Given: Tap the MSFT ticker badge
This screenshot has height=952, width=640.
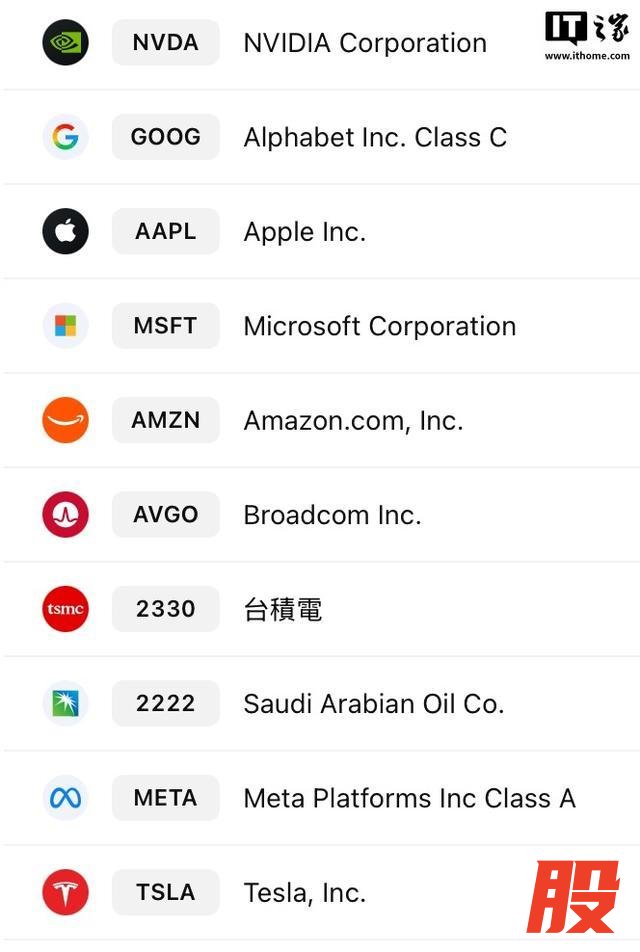Looking at the screenshot, I should tap(165, 326).
